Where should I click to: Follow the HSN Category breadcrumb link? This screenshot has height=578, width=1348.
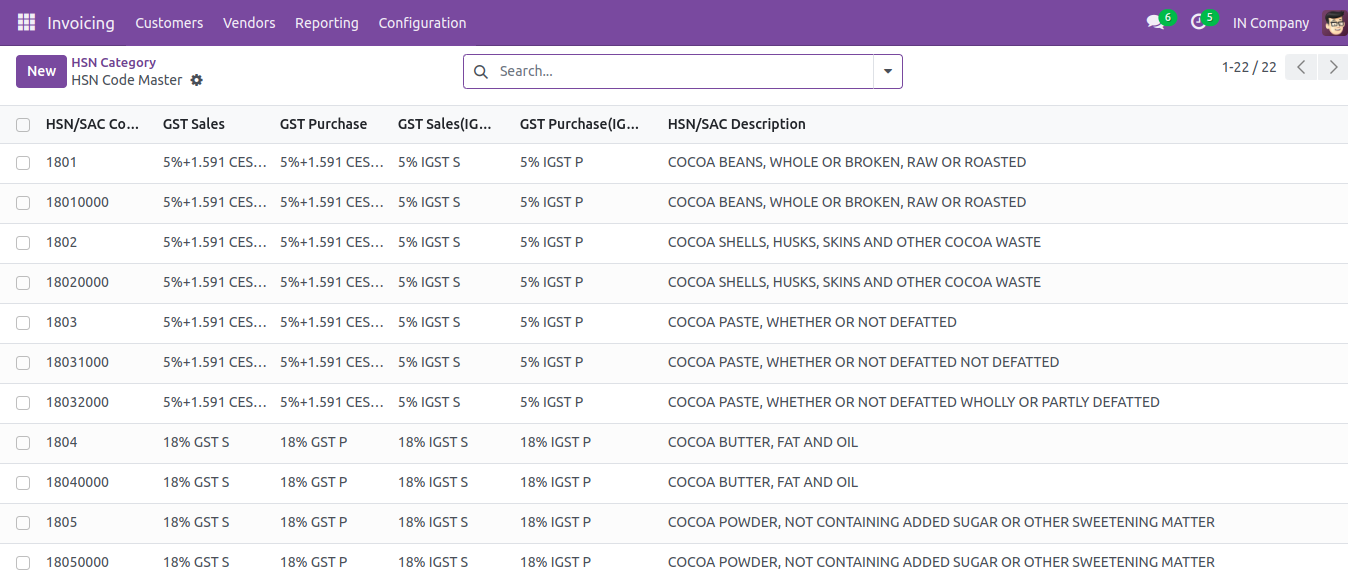coord(113,62)
